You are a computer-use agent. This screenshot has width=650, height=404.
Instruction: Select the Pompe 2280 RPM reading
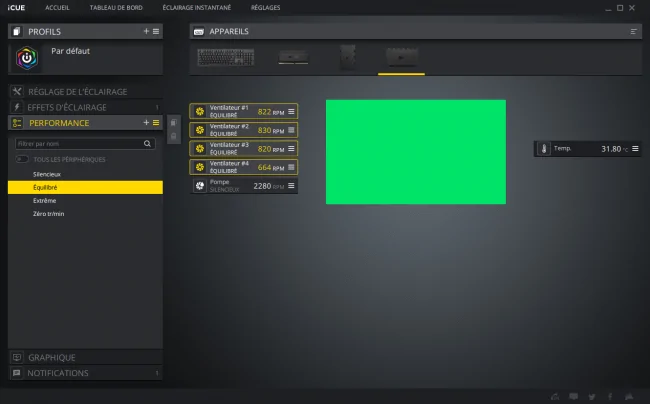pyautogui.click(x=269, y=186)
